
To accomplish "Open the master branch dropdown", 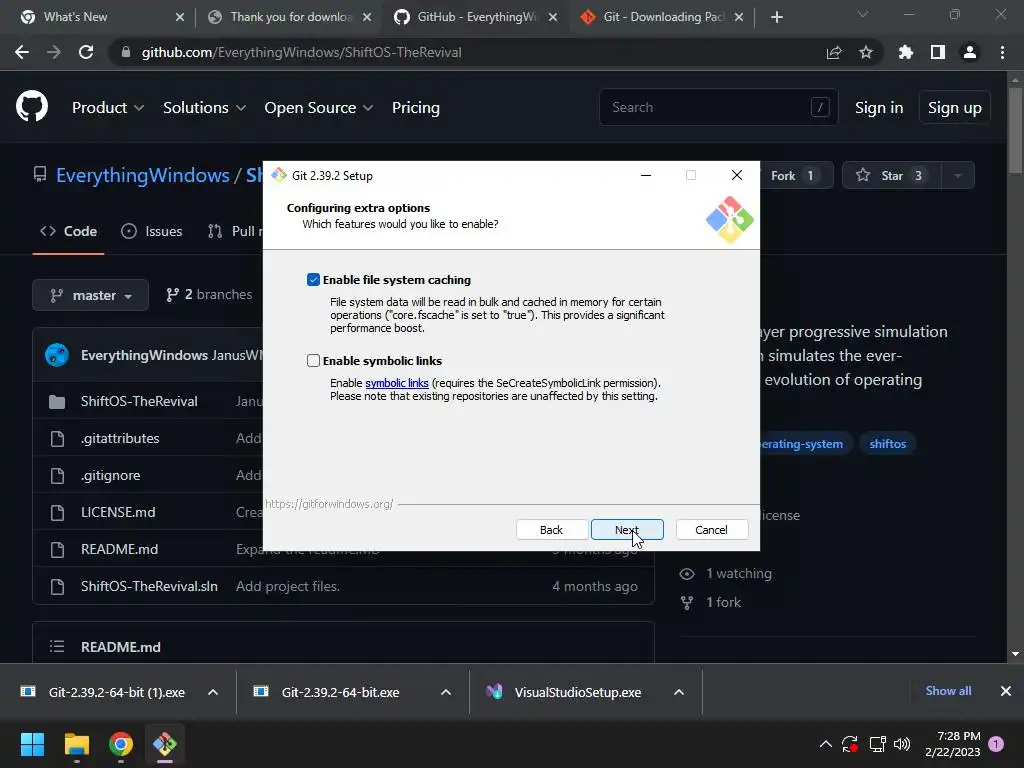I will coord(91,295).
